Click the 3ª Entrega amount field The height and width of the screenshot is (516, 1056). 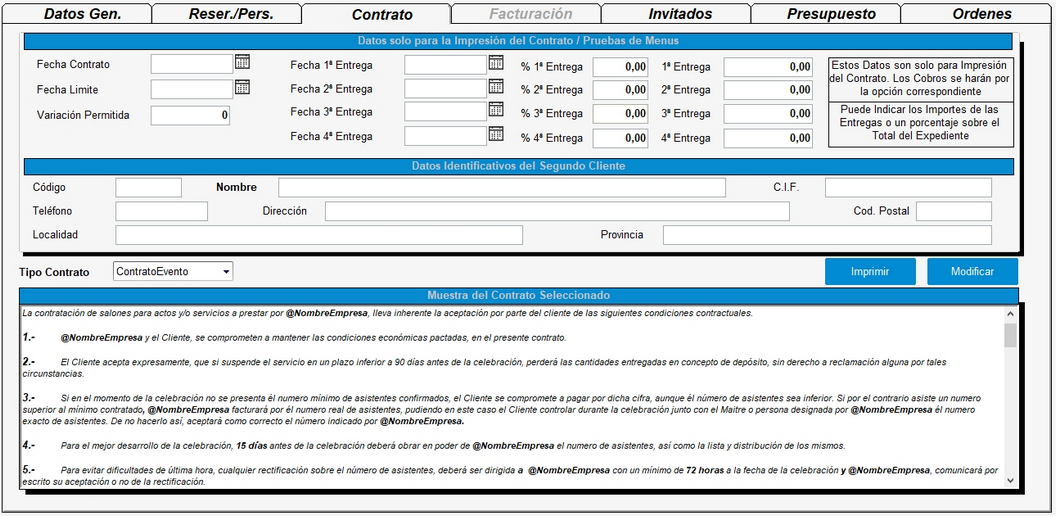768,114
